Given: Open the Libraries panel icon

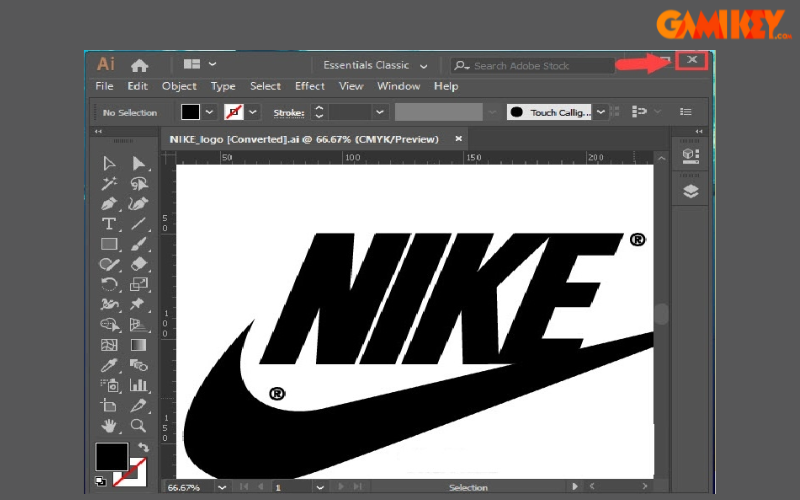Looking at the screenshot, I should click(x=690, y=156).
